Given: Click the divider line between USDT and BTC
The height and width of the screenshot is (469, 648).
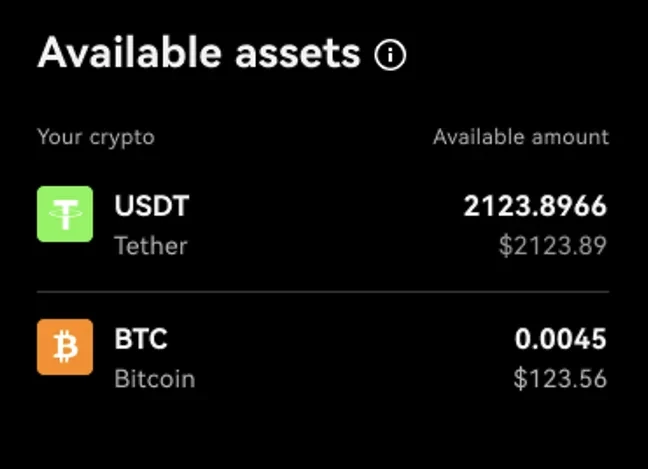Looking at the screenshot, I should pyautogui.click(x=322, y=292).
